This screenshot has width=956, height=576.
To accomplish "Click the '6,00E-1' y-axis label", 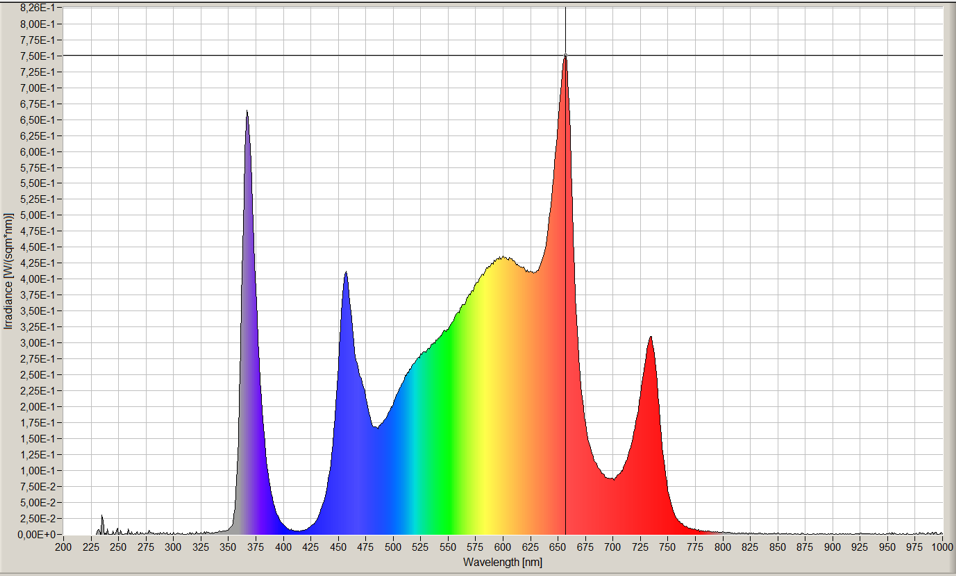I will (37, 152).
